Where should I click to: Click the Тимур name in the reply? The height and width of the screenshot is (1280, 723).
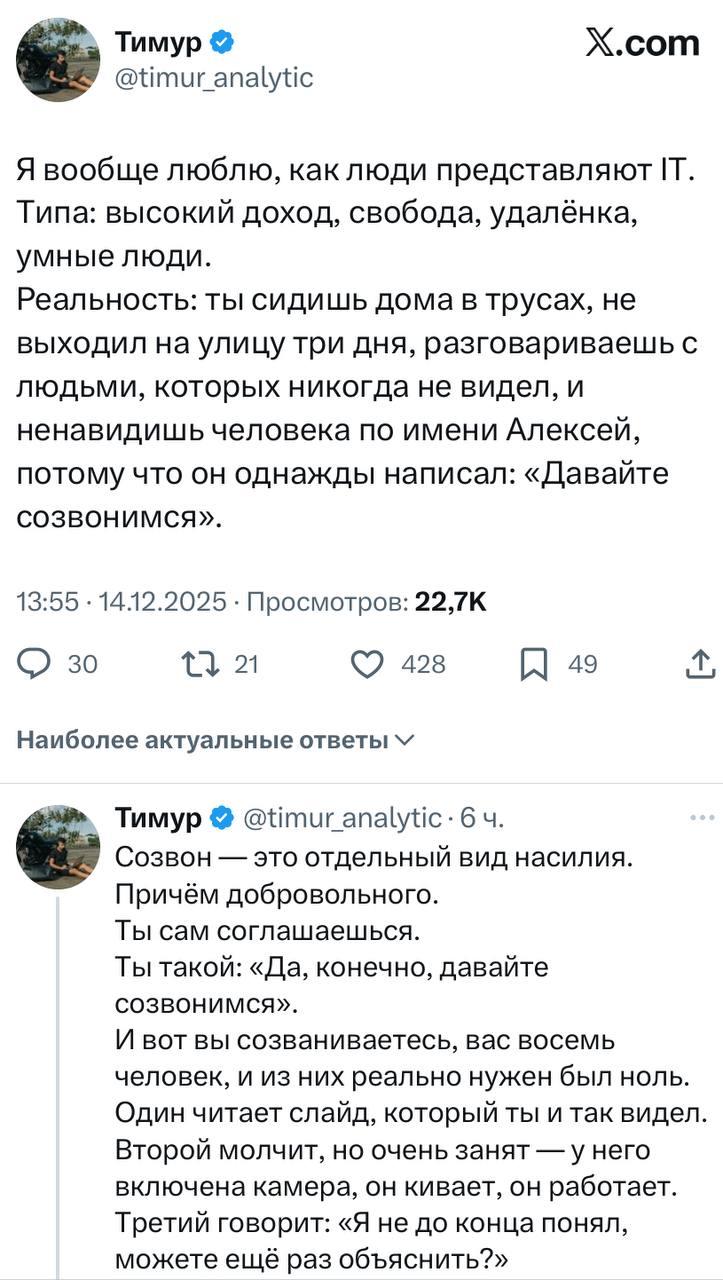pyautogui.click(x=160, y=818)
